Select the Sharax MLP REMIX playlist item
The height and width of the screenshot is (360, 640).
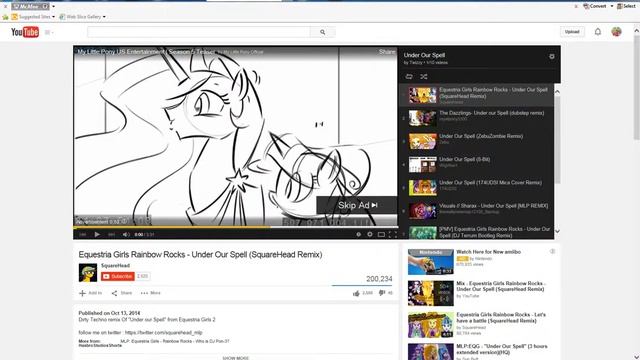pos(476,211)
